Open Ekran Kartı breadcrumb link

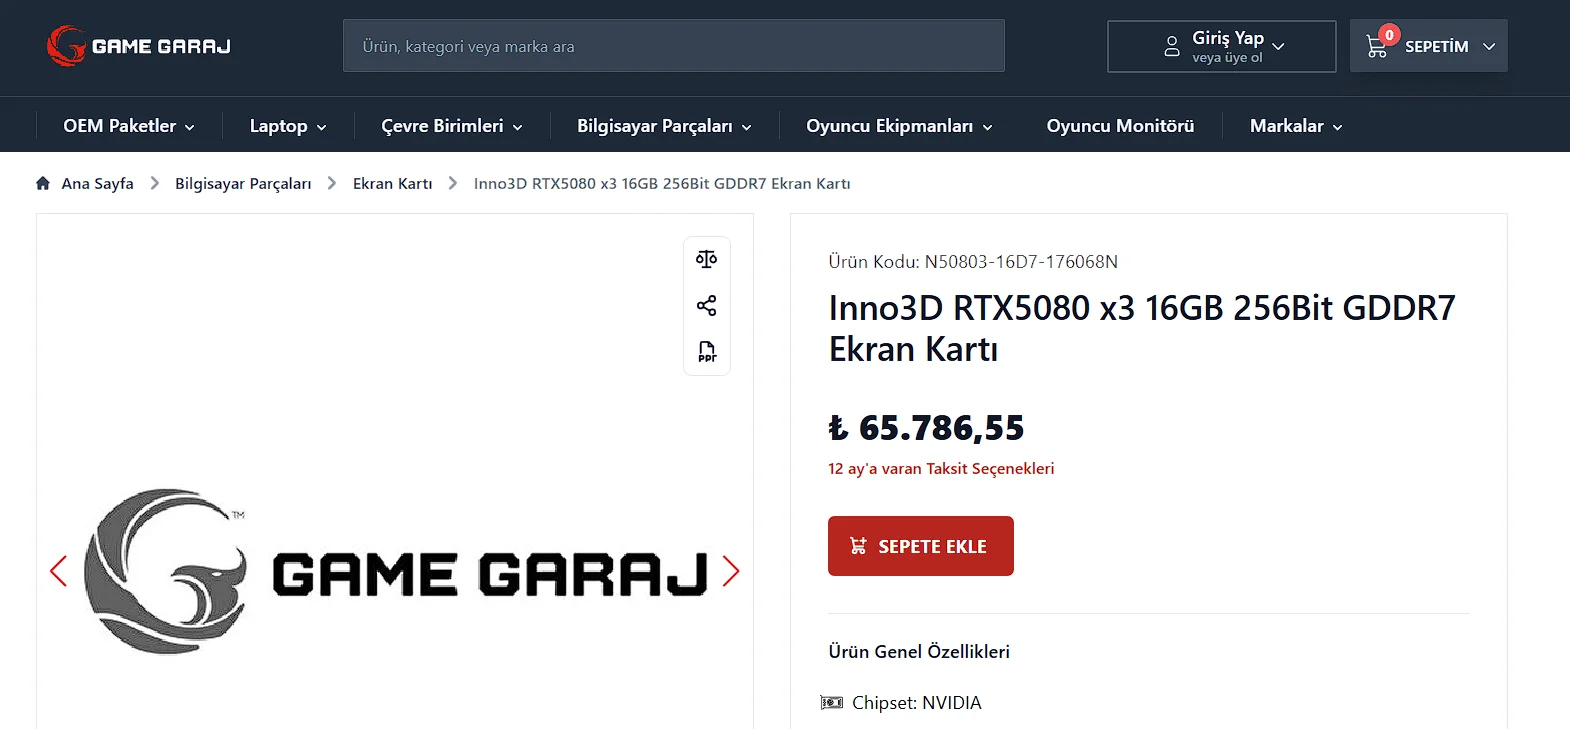click(x=392, y=184)
